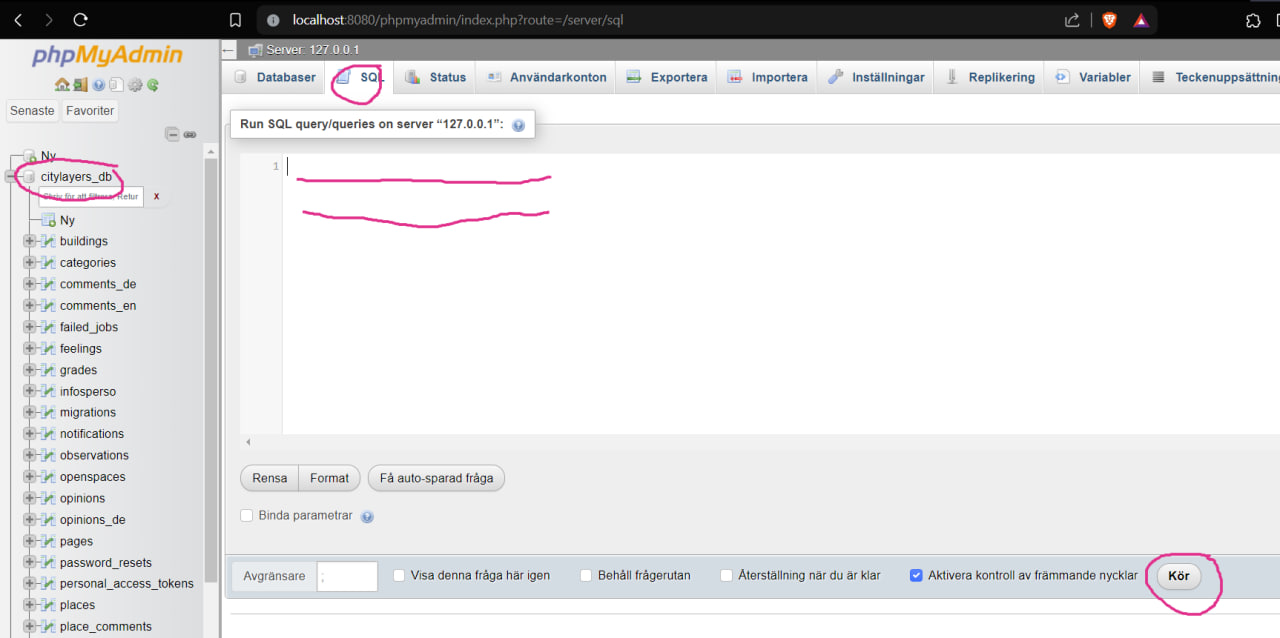
Task: Clear the query with Rensa button
Action: [x=270, y=478]
